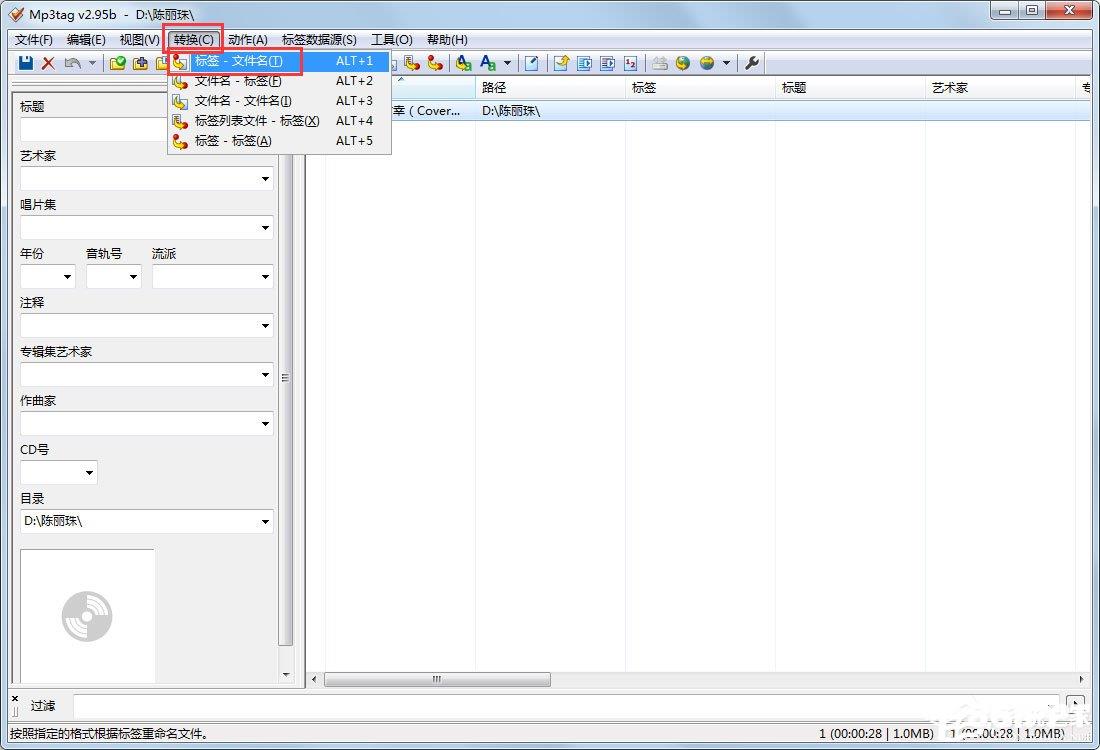Image resolution: width=1100 pixels, height=750 pixels.
Task: Click the filter options button at bar end
Action: click(1075, 704)
